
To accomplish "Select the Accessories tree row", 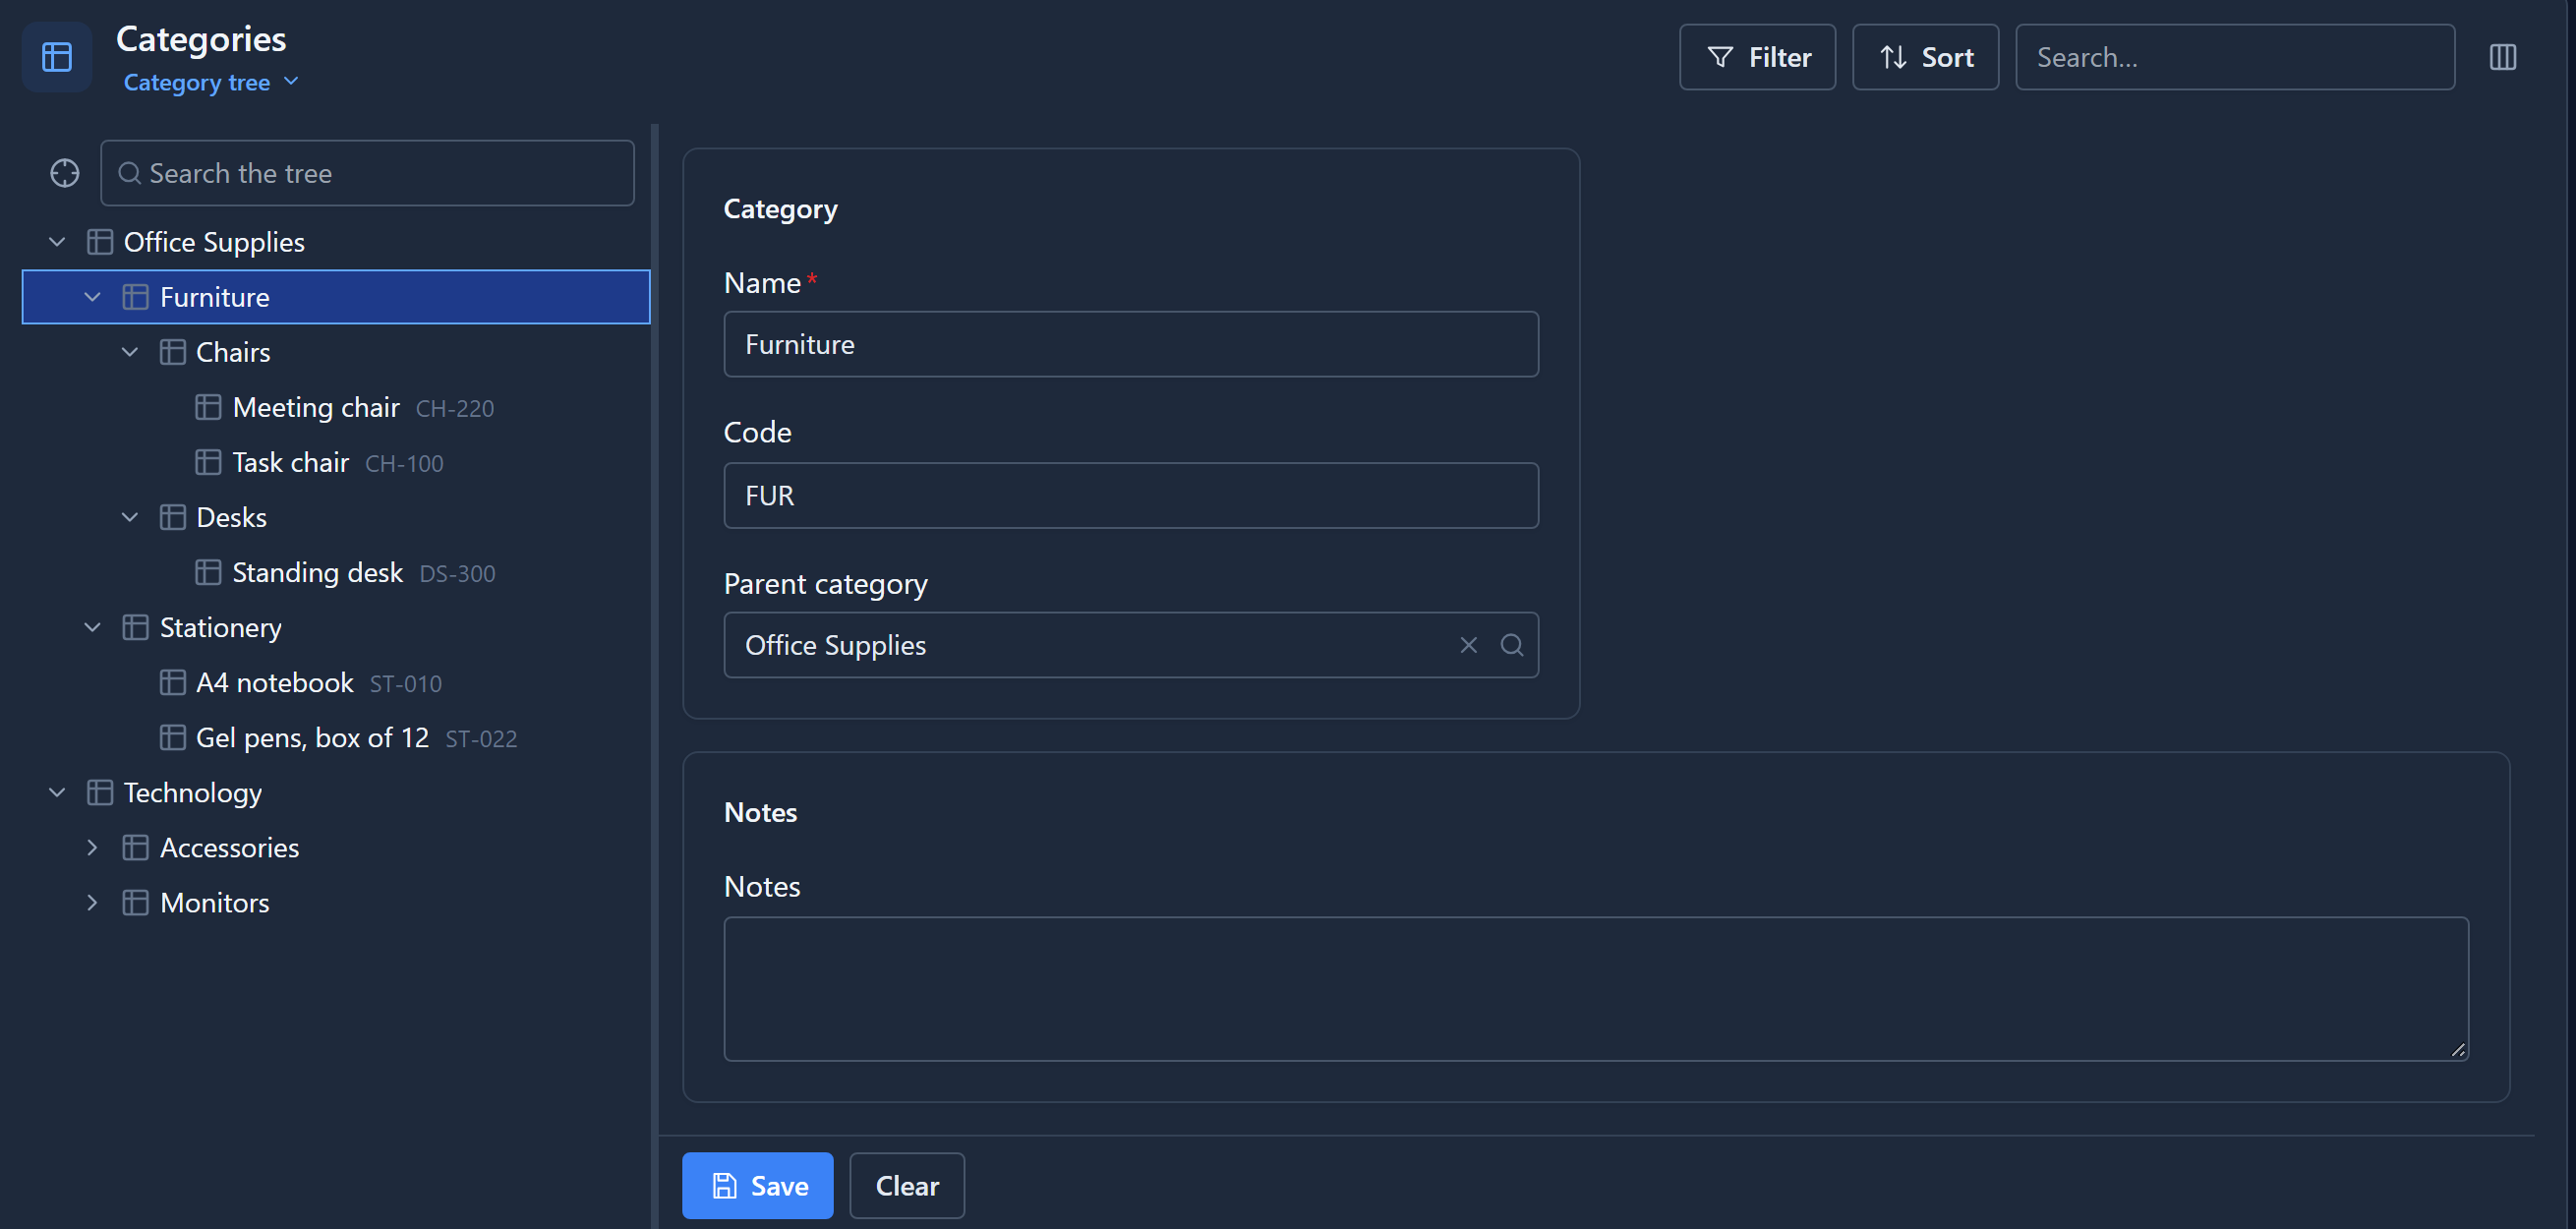I will tap(336, 848).
